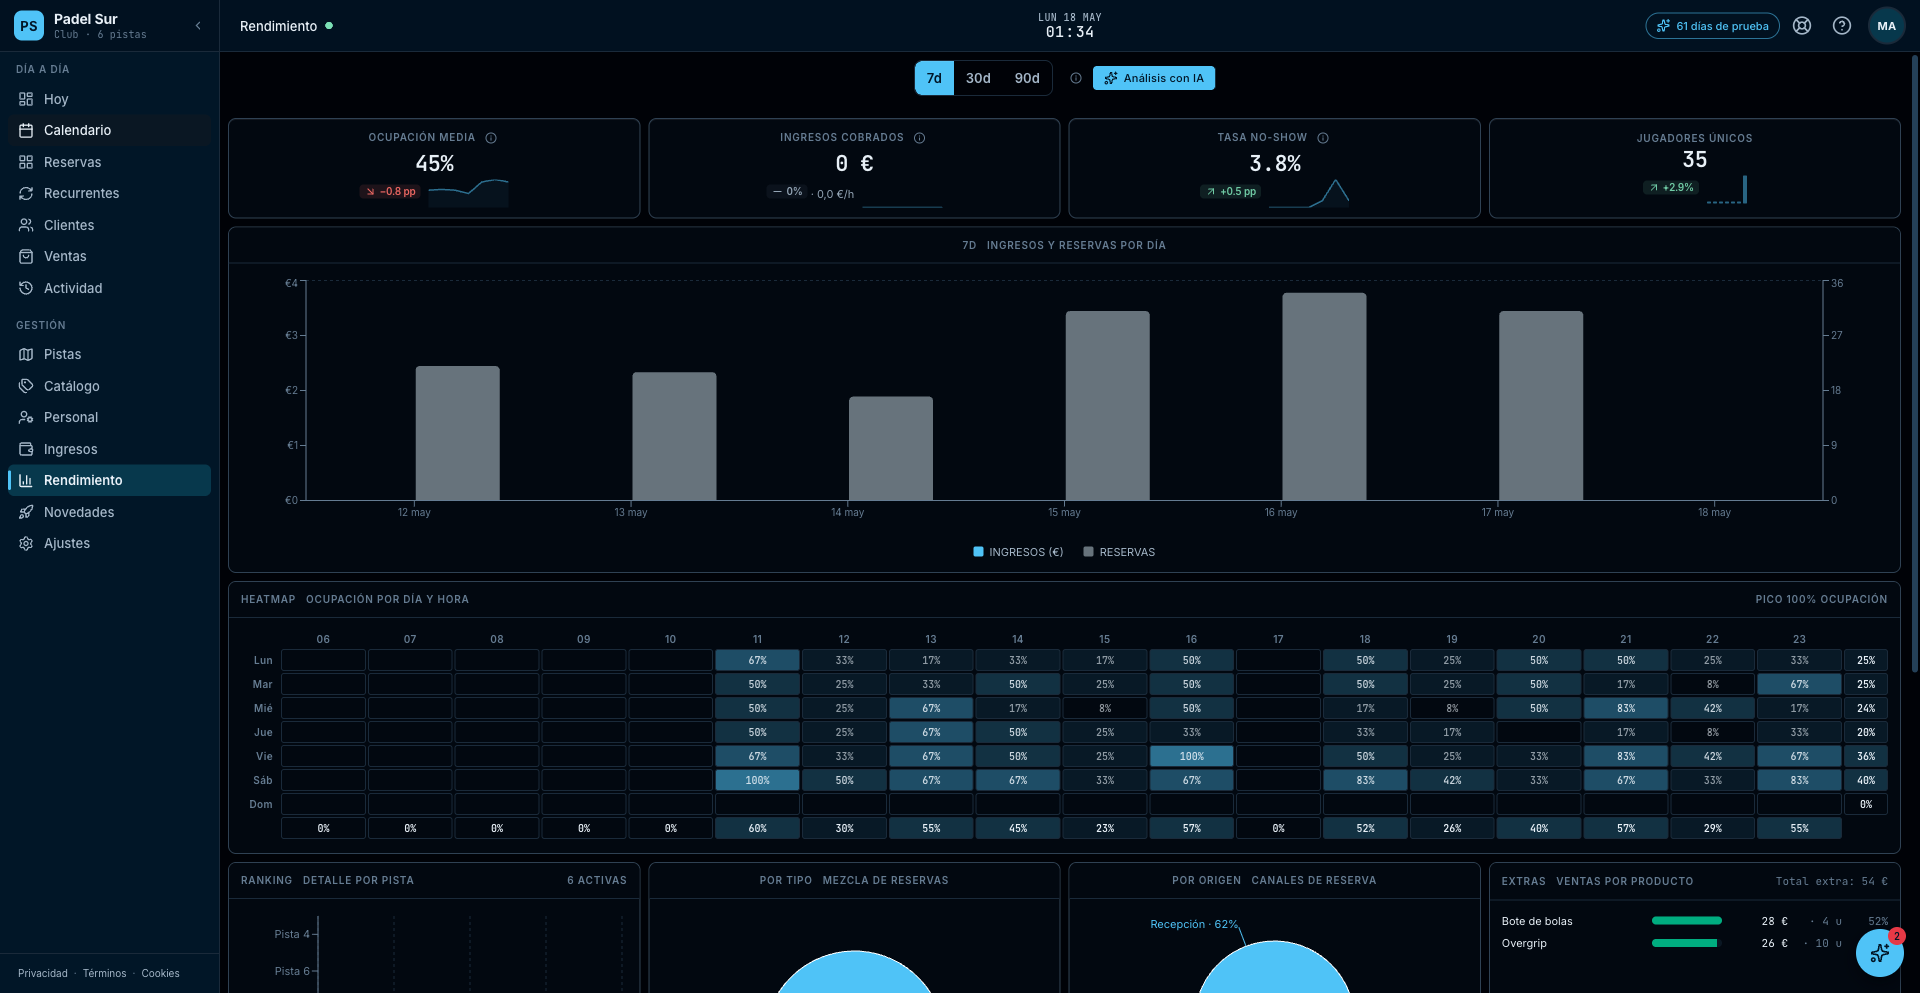The height and width of the screenshot is (993, 1920).
Task: Click the Ajustes gear icon
Action: pos(26,543)
